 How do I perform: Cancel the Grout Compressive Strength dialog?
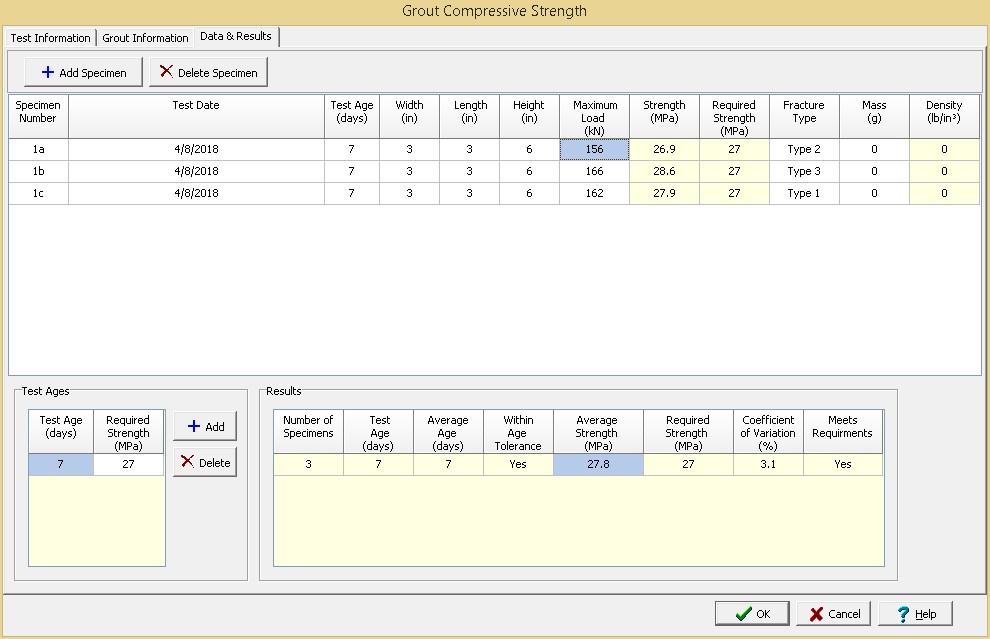point(834,613)
